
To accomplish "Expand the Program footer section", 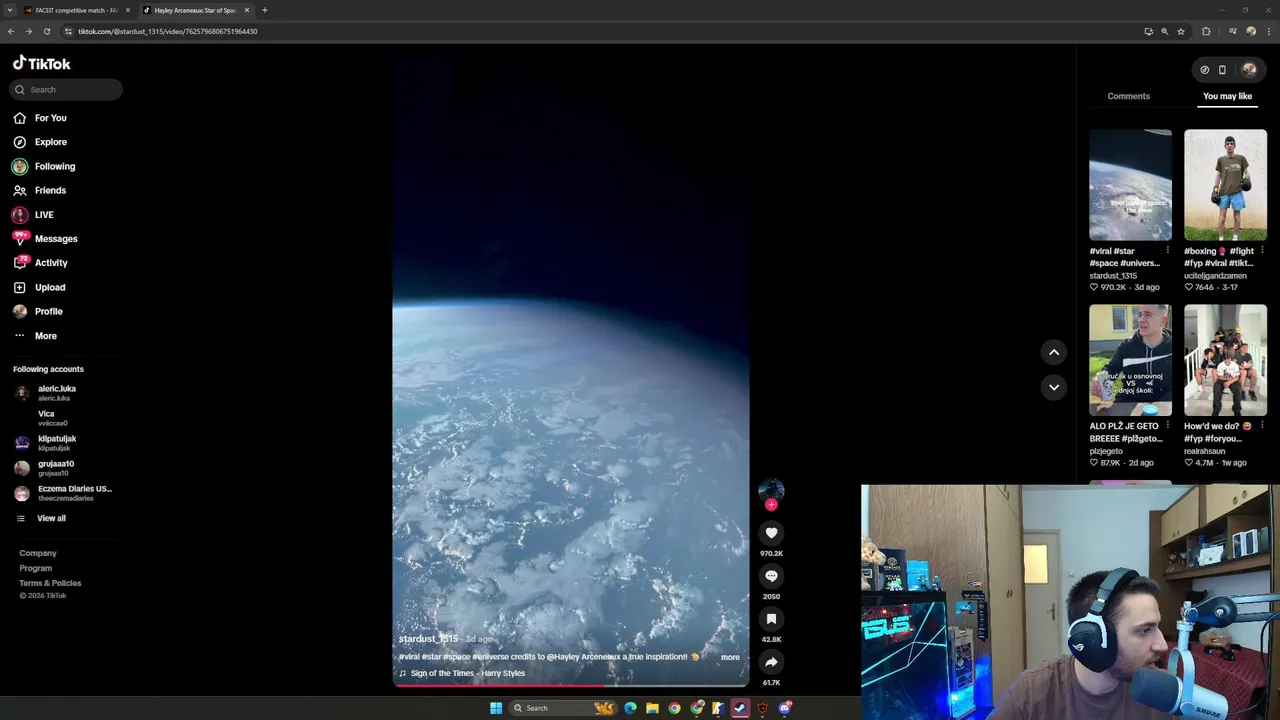I will pos(36,568).
